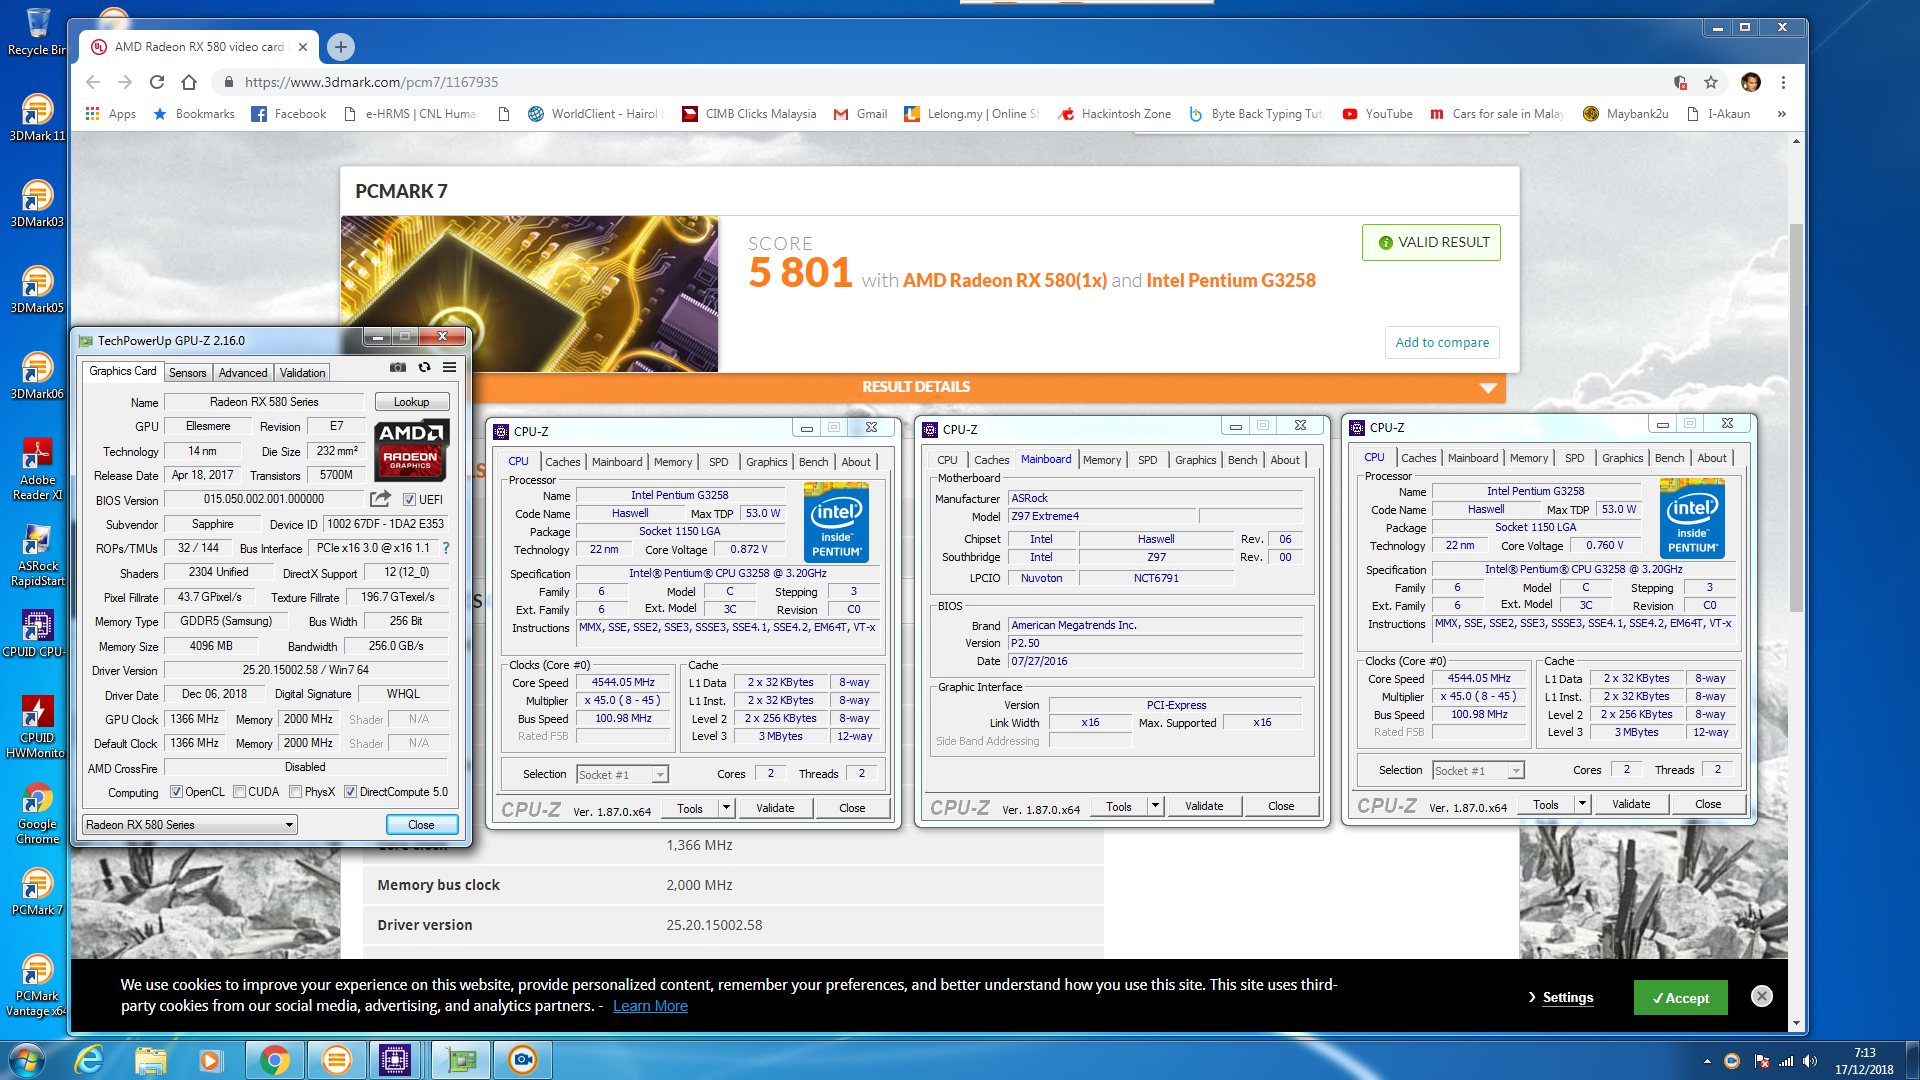Open the 3DMark 11 desktop shortcut
Image resolution: width=1920 pixels, height=1080 pixels.
coord(37,117)
